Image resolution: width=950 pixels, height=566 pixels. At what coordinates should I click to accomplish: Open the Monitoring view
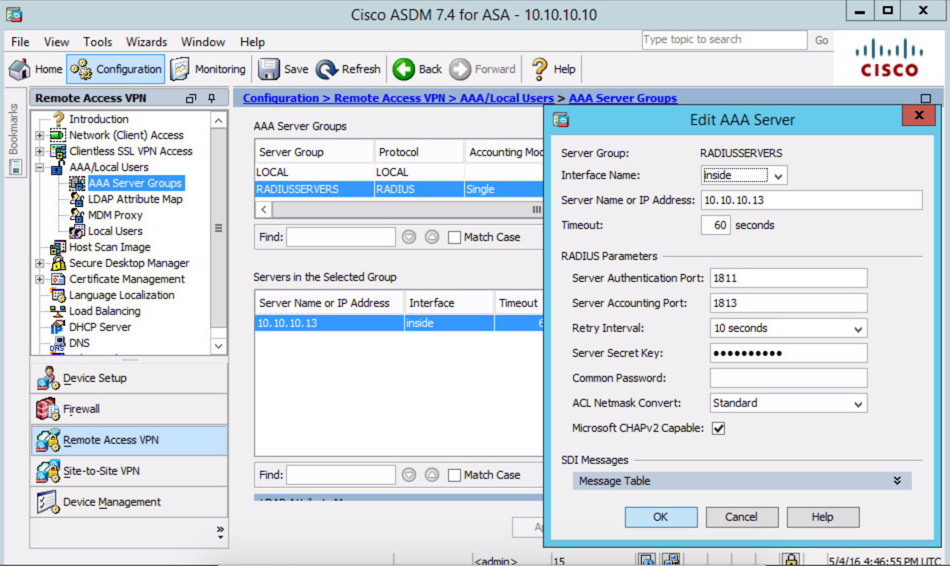(208, 69)
